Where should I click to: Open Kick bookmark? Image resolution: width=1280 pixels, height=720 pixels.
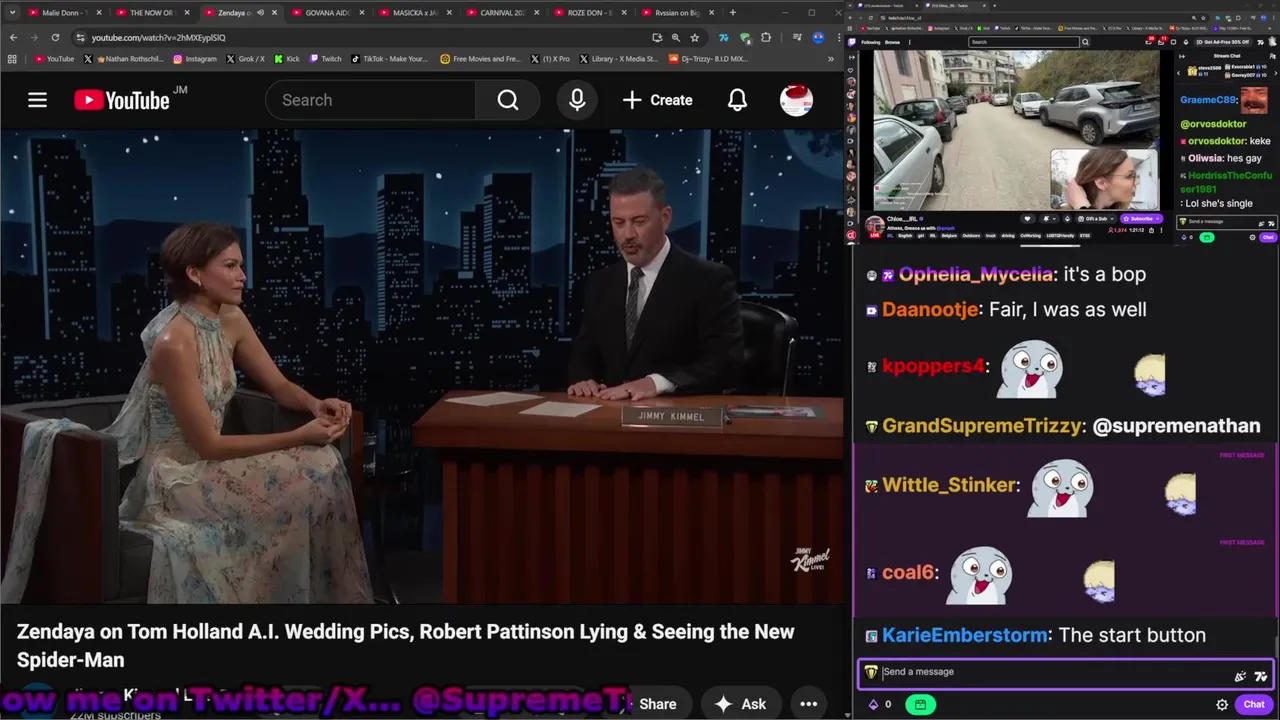click(286, 59)
